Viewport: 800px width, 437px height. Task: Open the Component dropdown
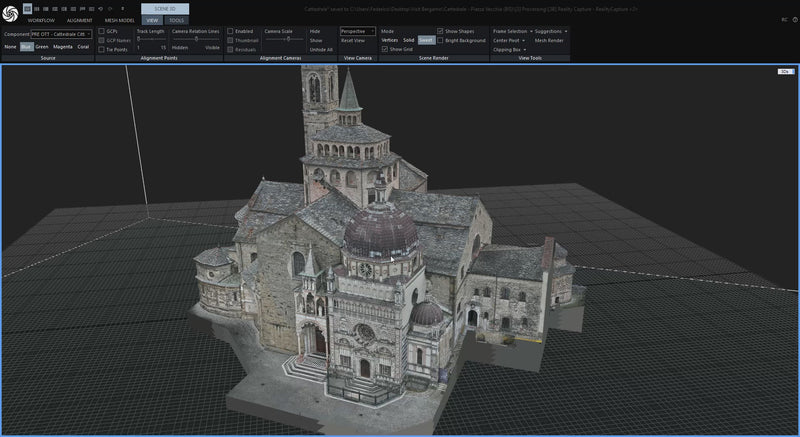pyautogui.click(x=60, y=34)
